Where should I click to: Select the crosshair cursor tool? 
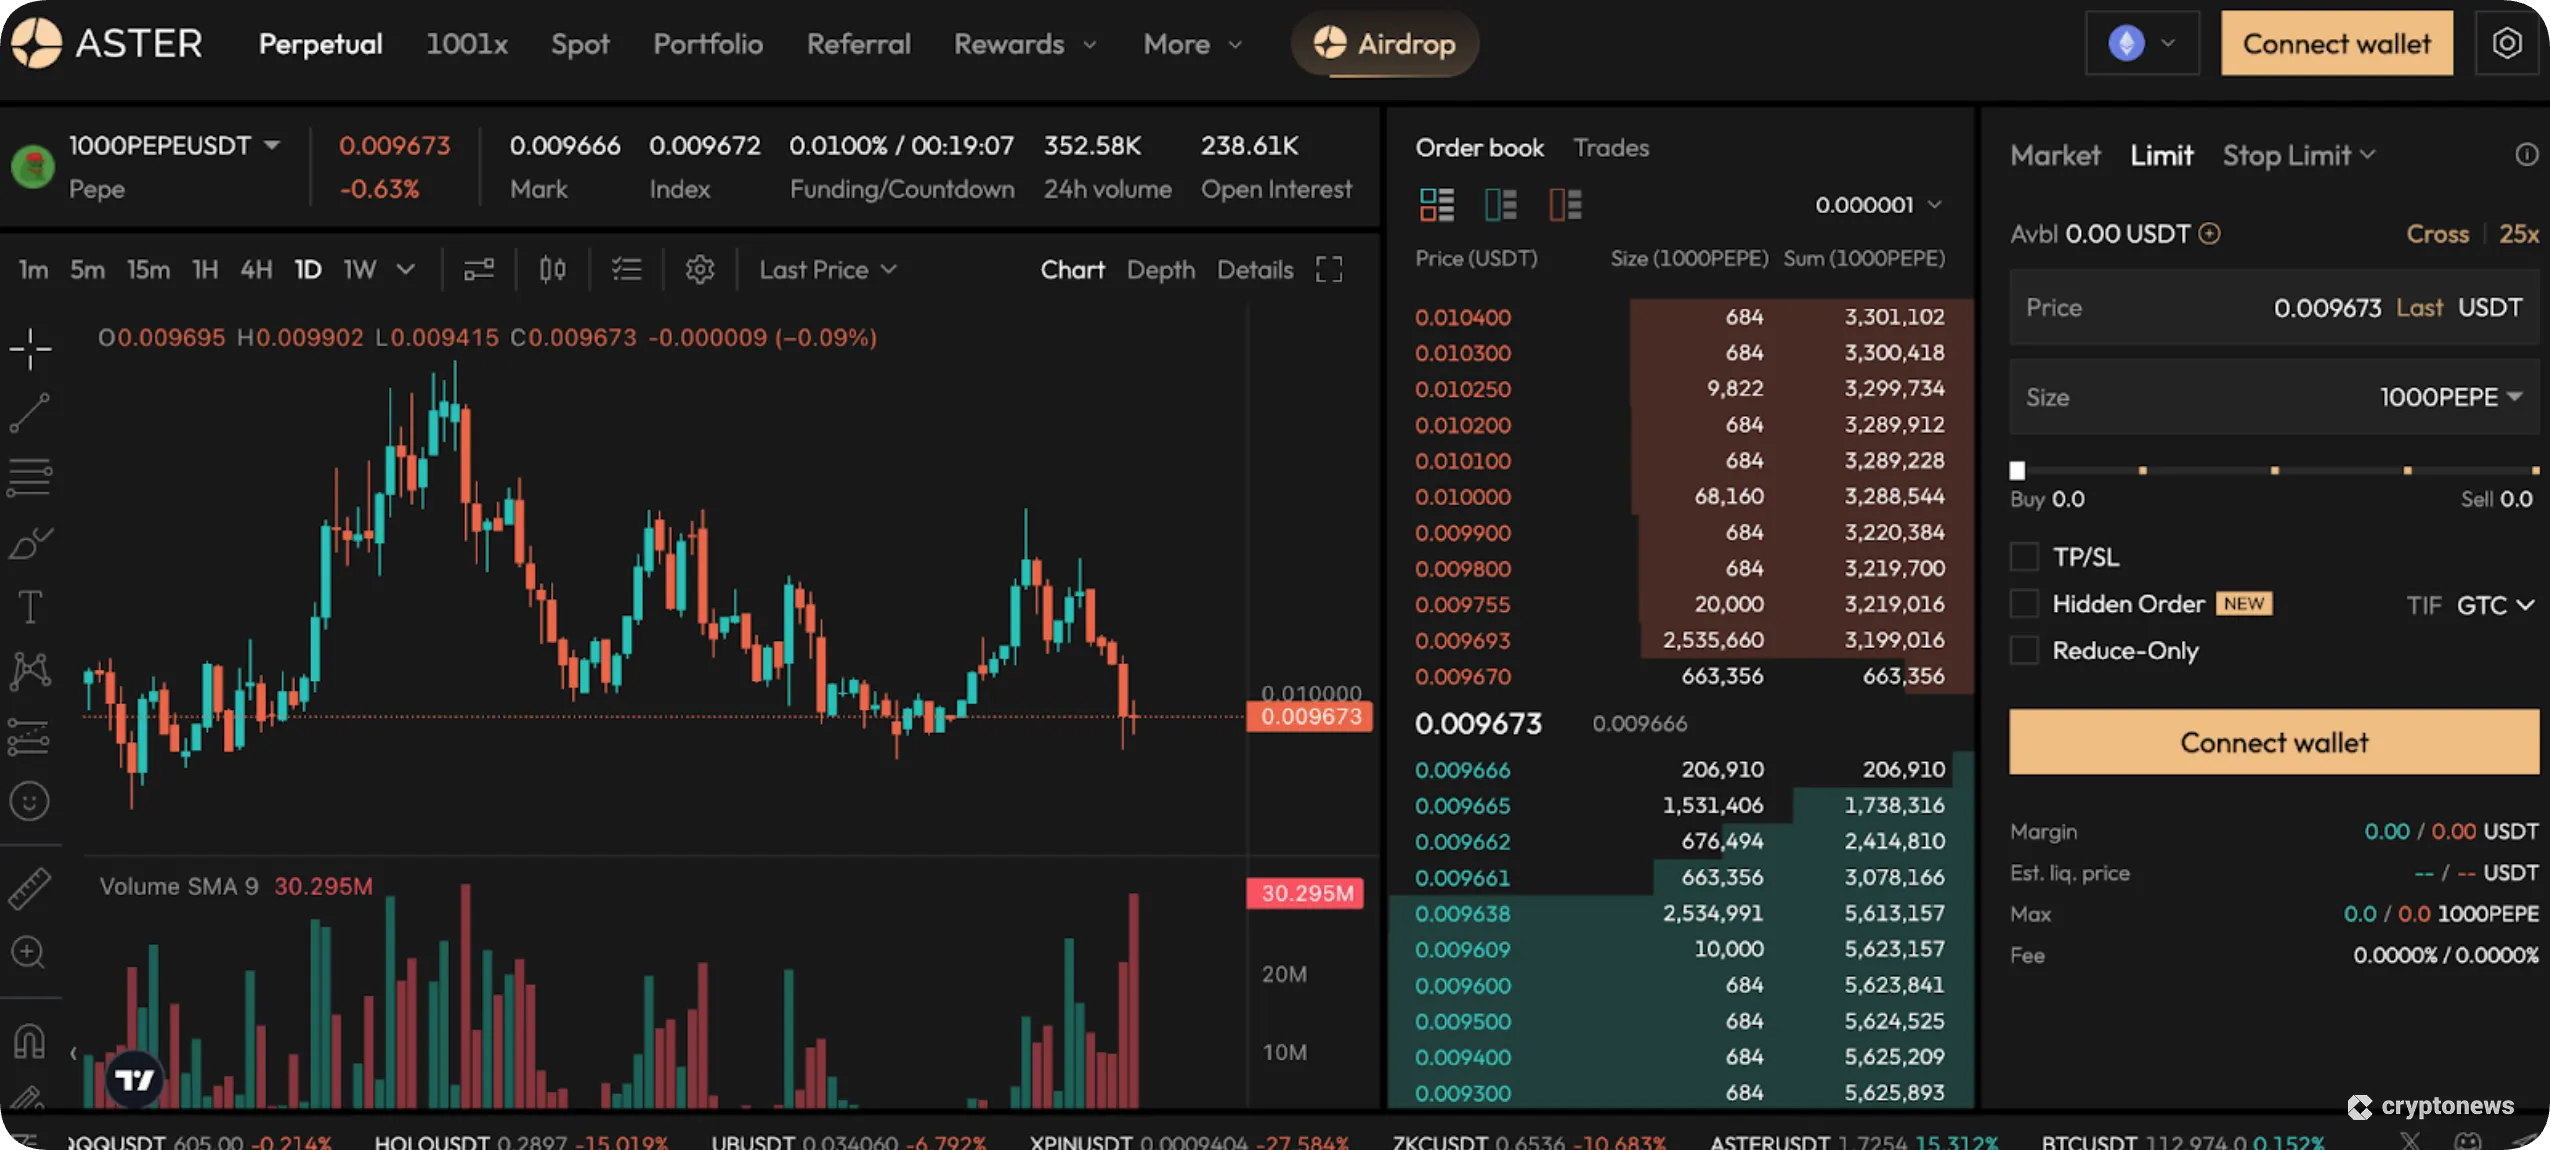(31, 349)
